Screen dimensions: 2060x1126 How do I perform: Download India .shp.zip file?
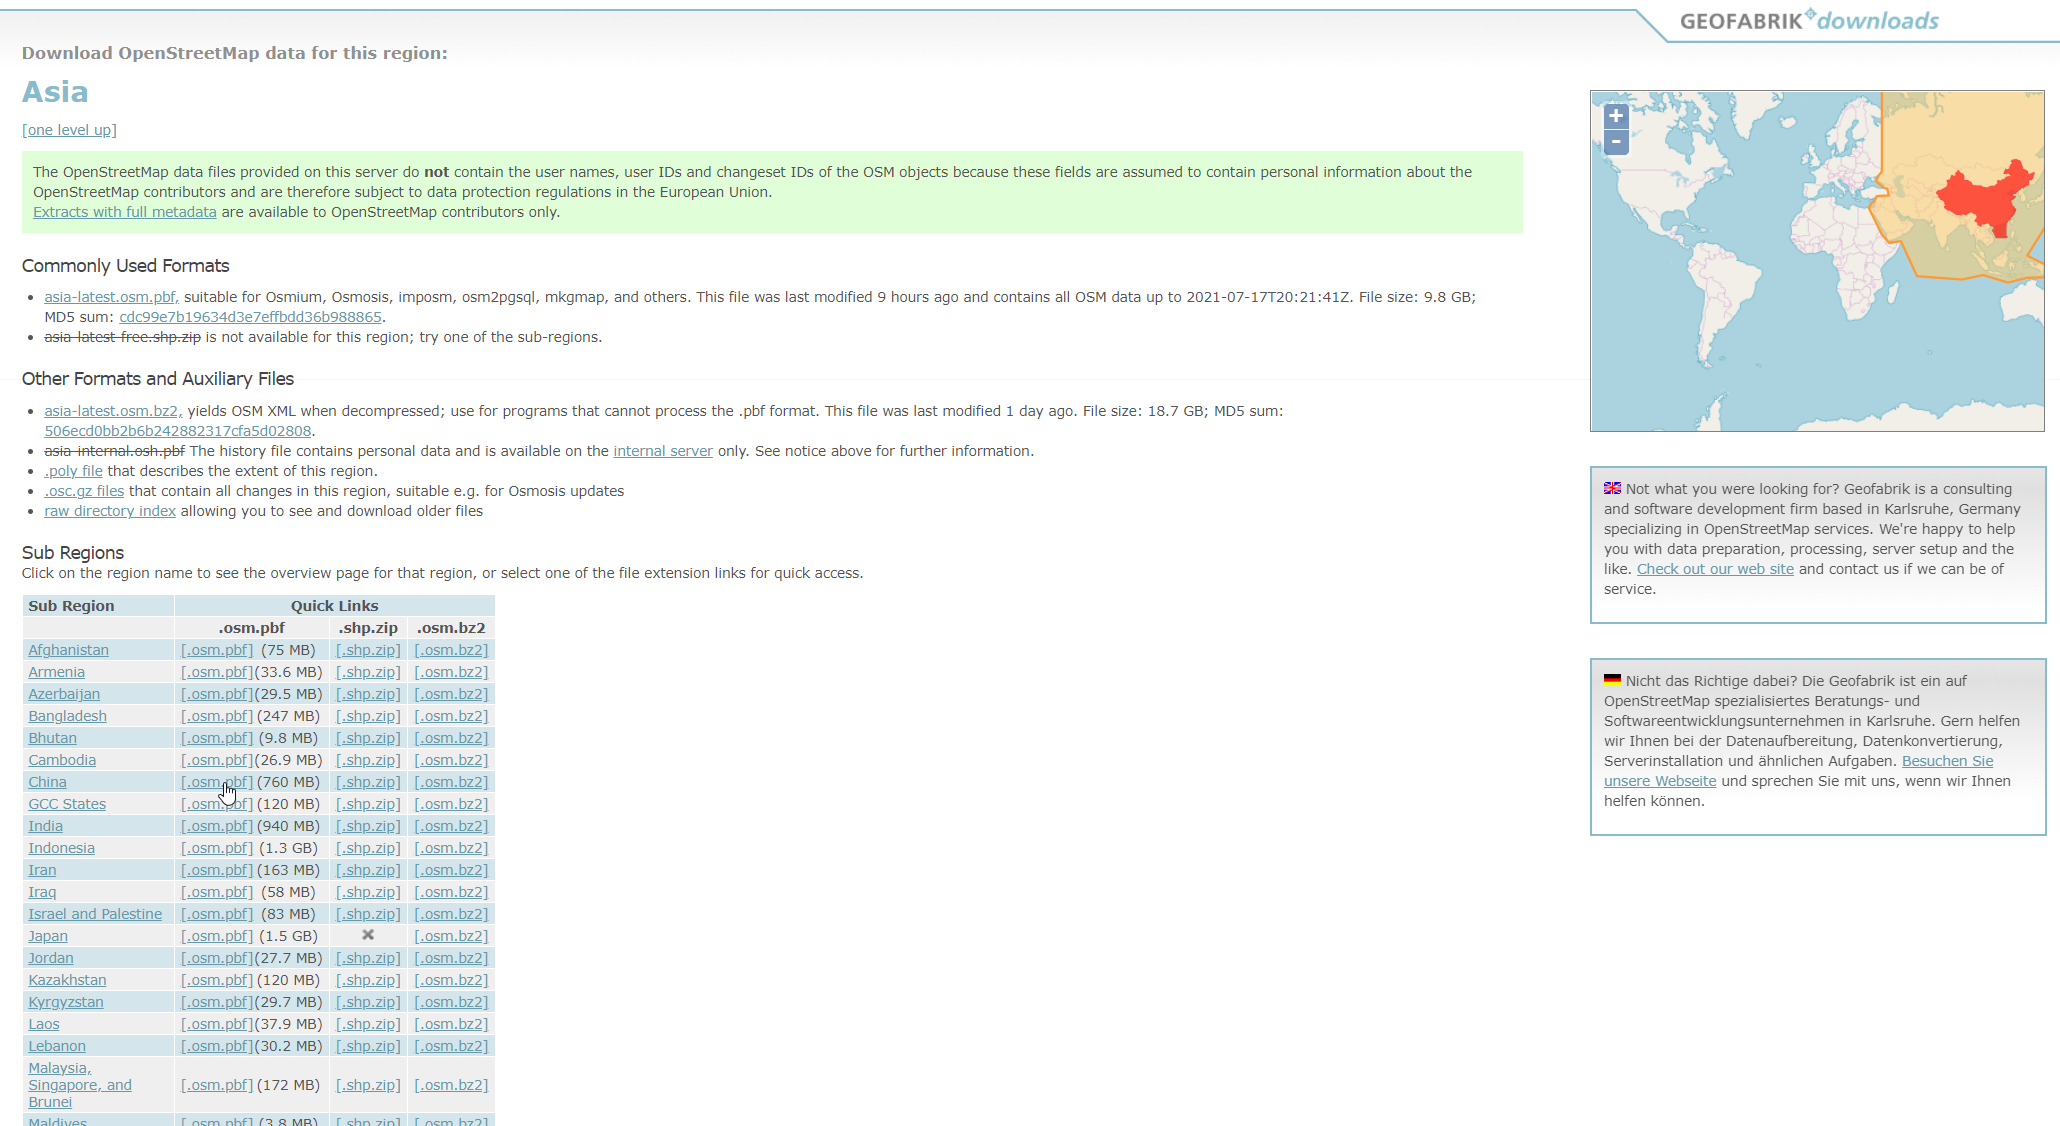368,826
